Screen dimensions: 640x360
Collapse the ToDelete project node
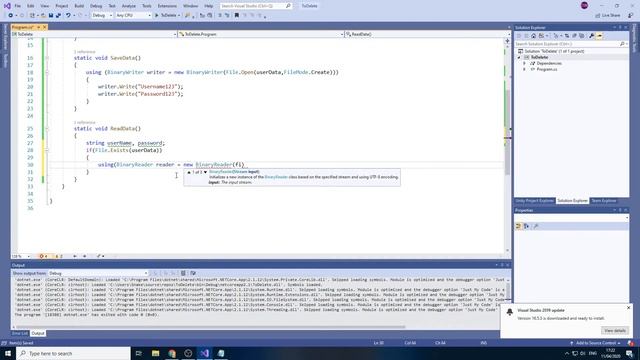519,58
